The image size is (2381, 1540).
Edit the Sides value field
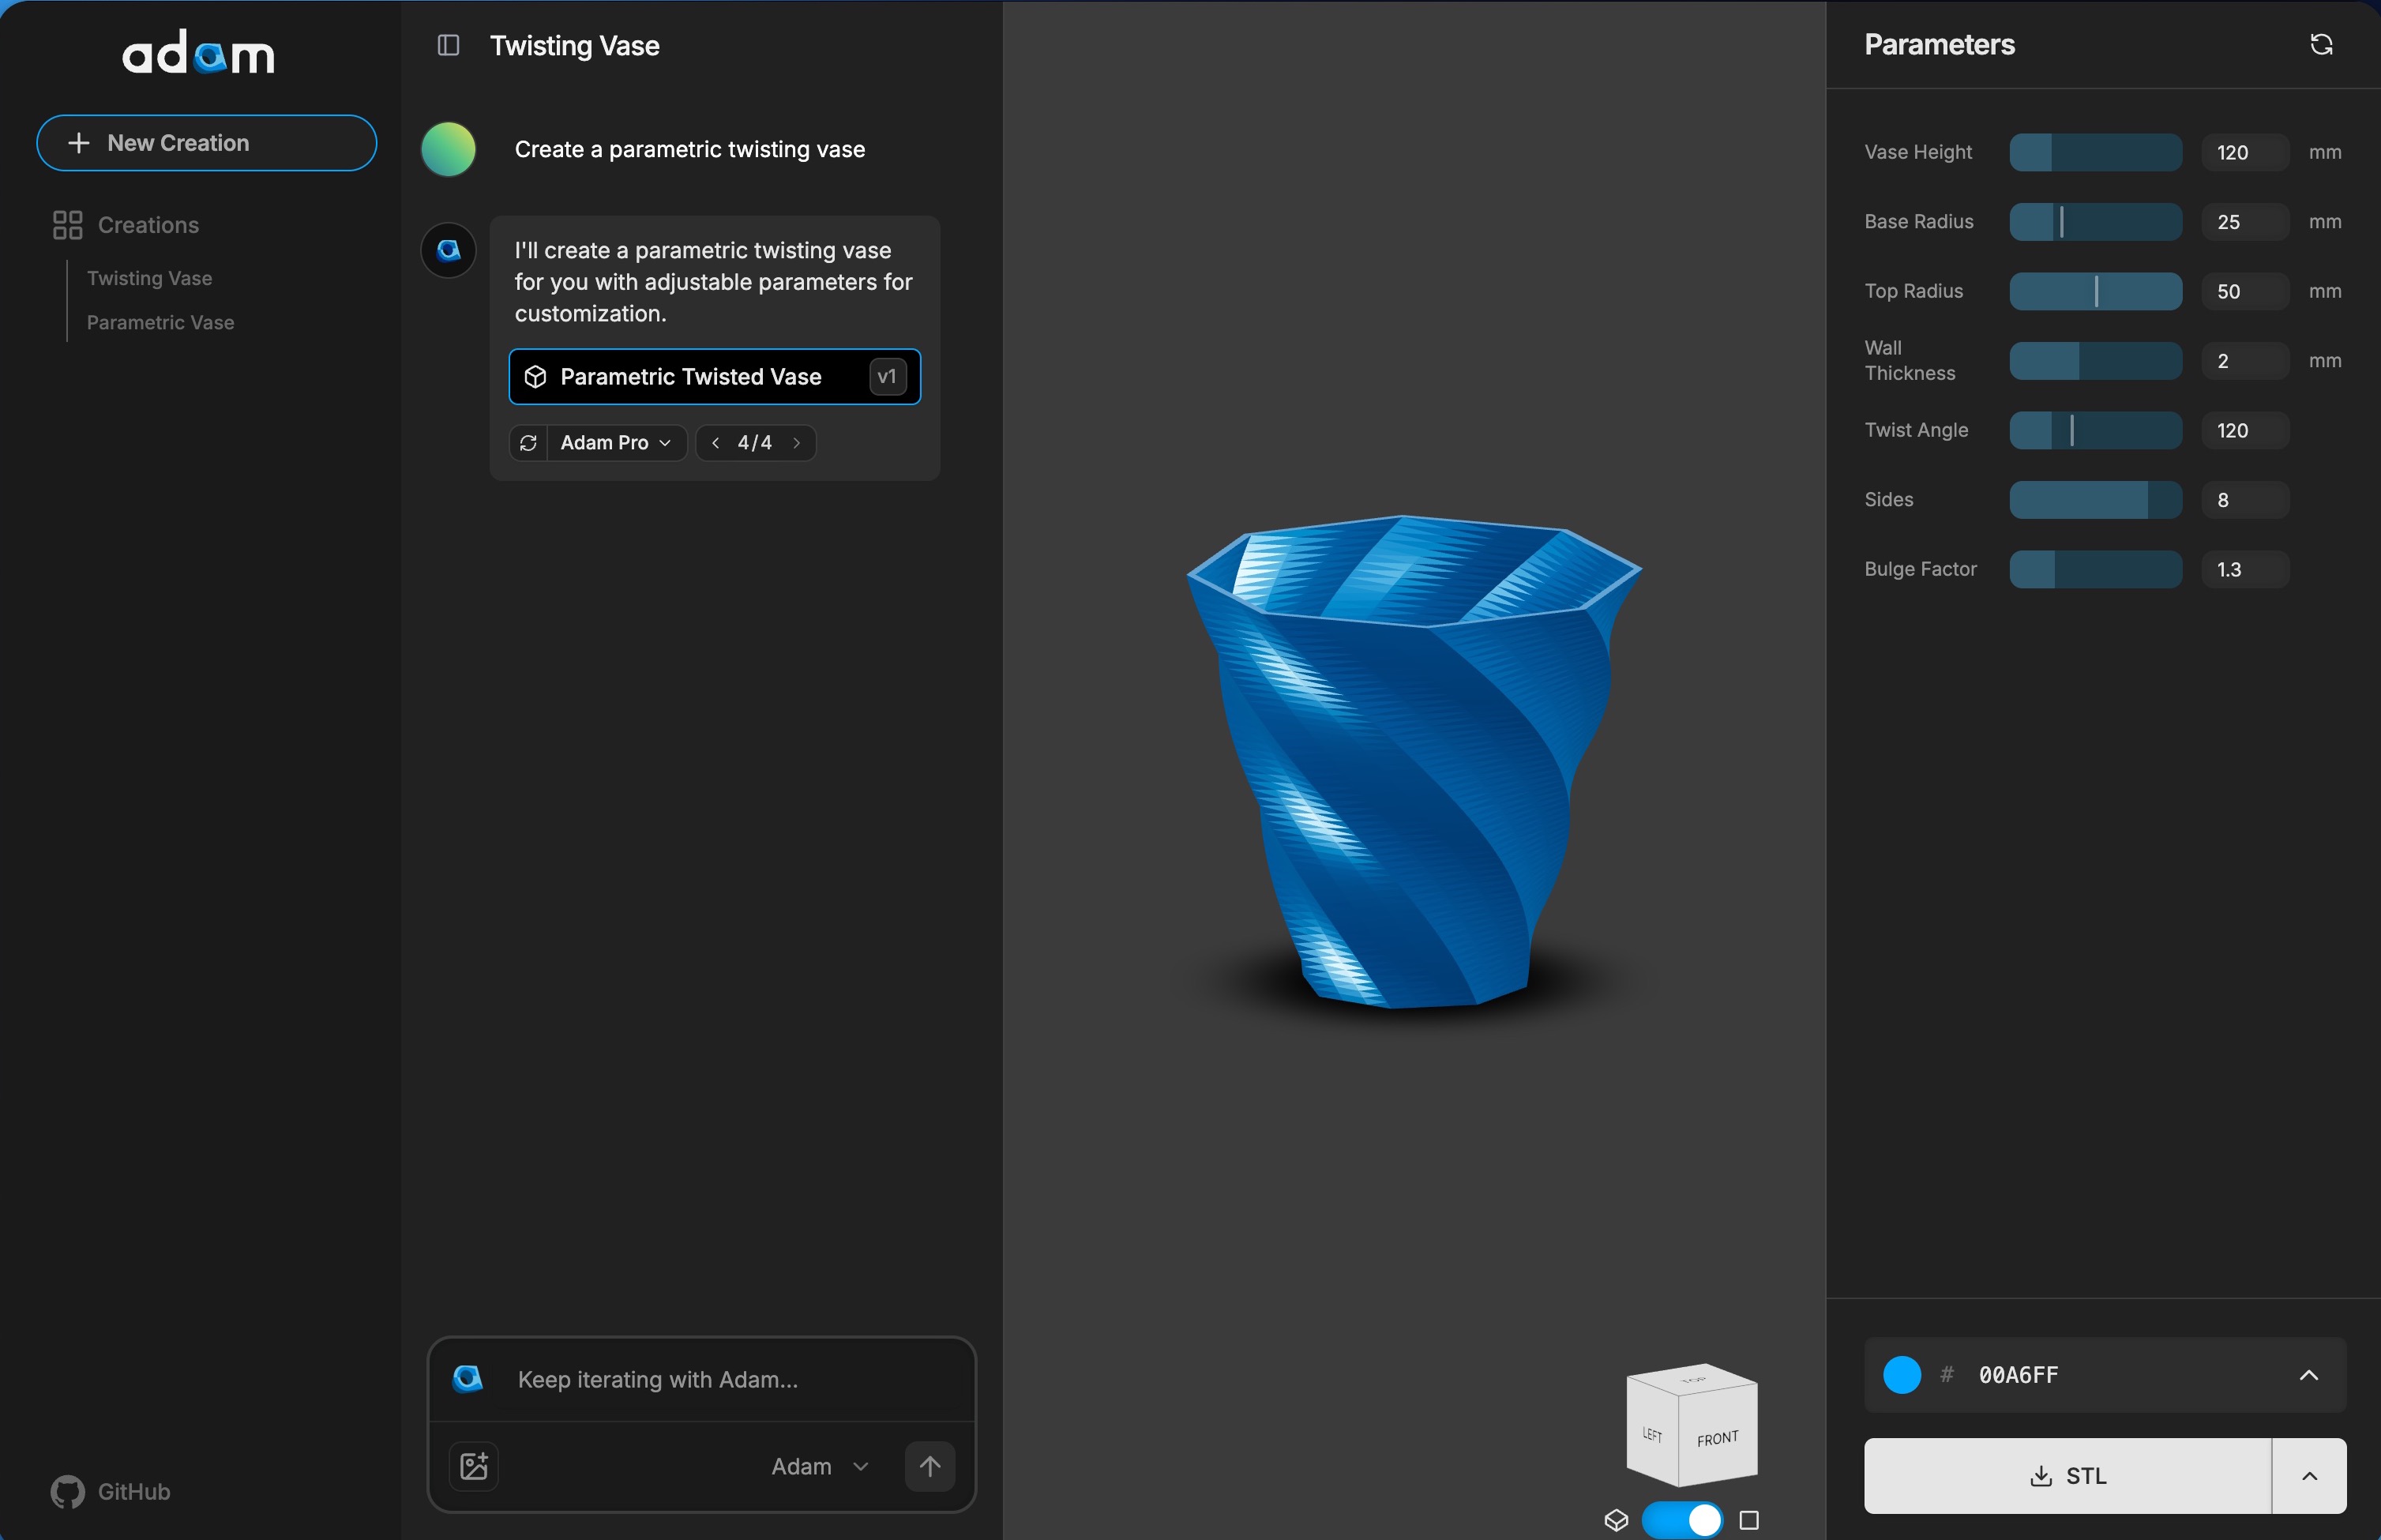point(2245,499)
